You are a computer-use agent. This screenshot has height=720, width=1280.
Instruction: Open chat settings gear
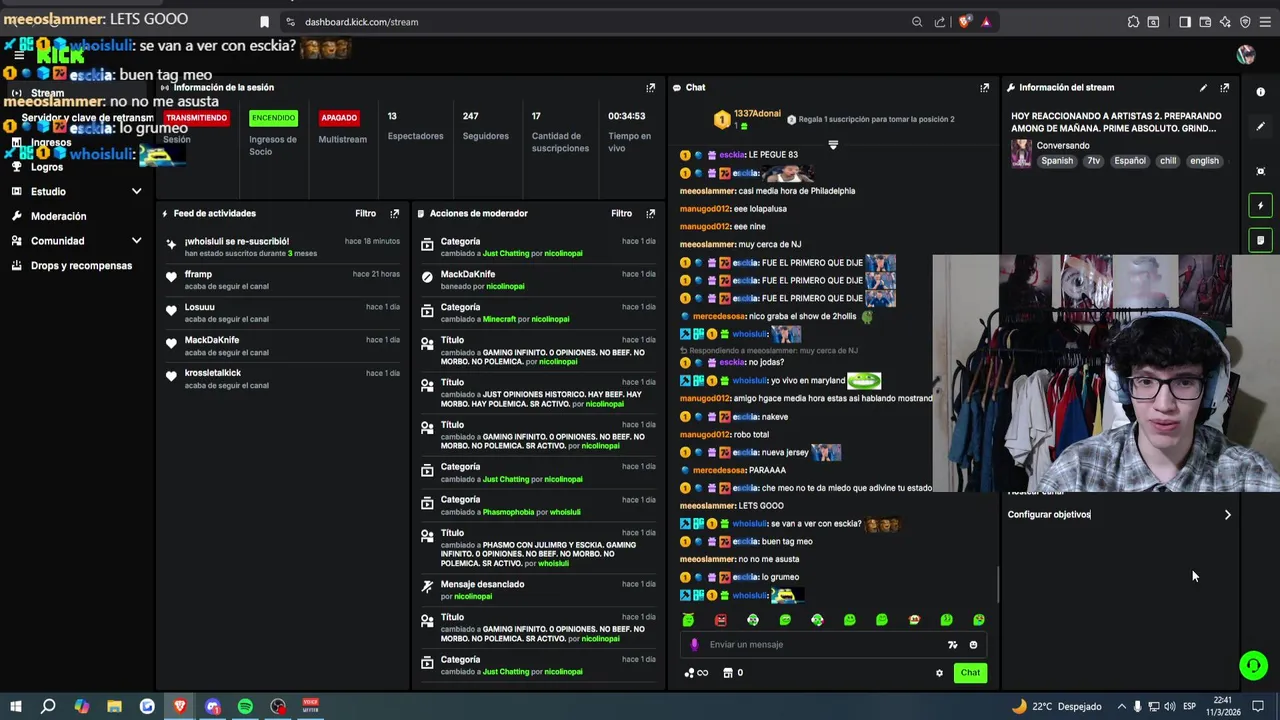coord(939,673)
